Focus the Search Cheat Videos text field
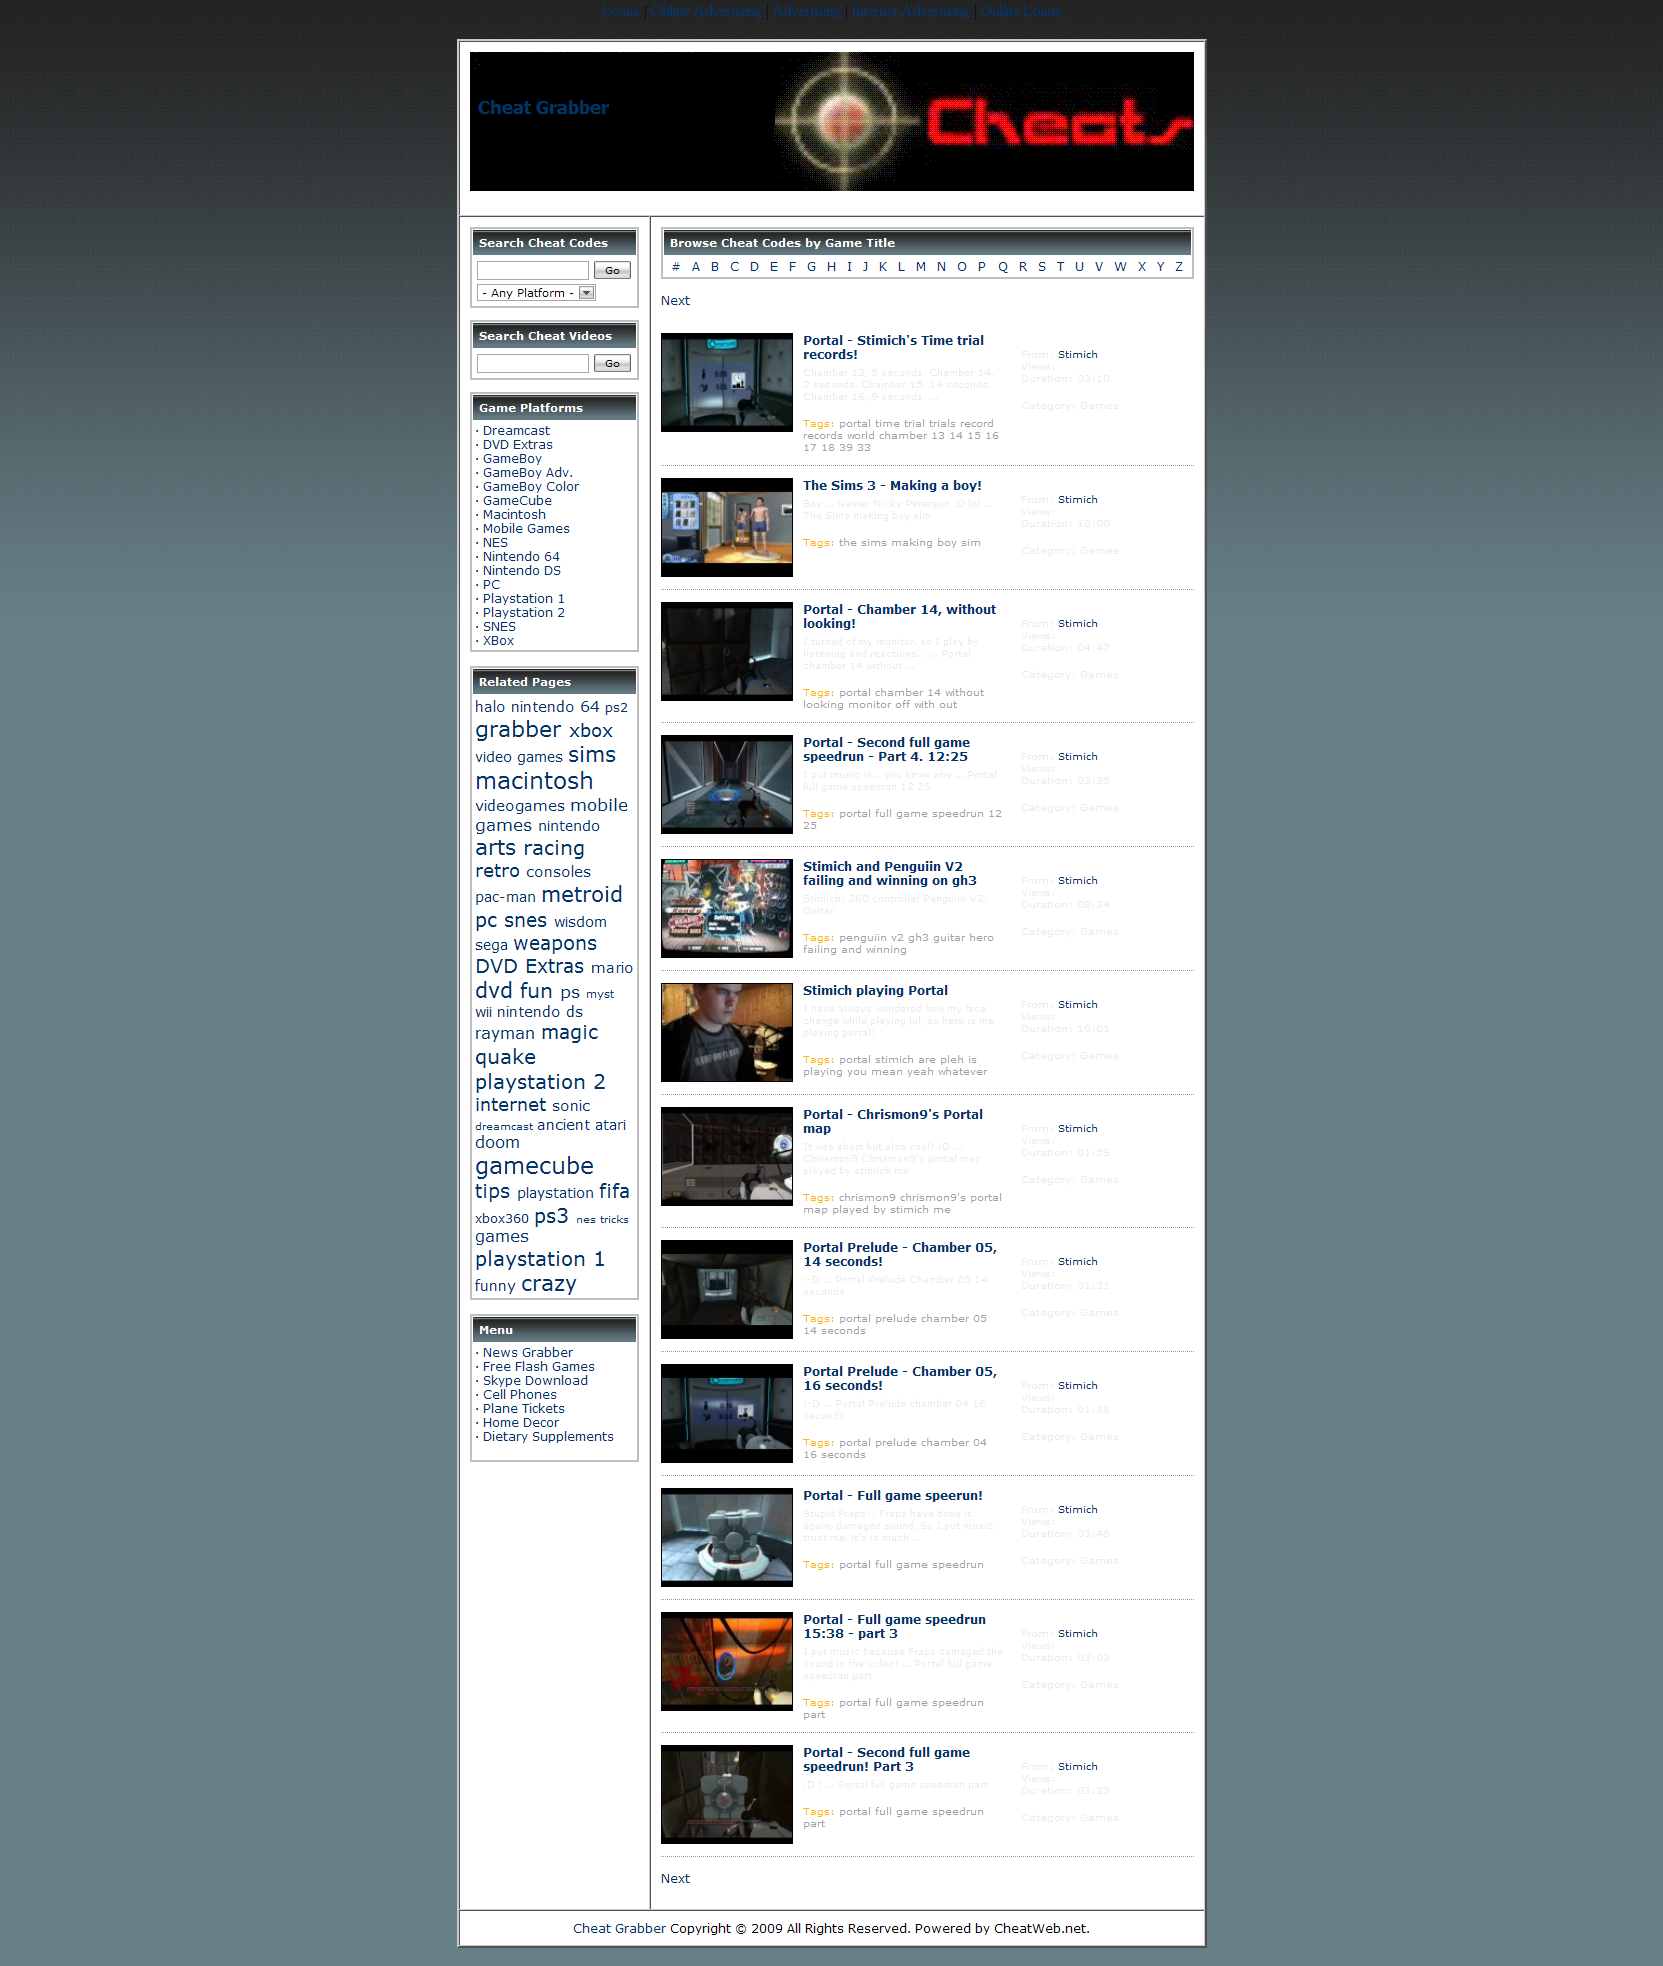Image resolution: width=1663 pixels, height=1966 pixels. pyautogui.click(x=533, y=364)
